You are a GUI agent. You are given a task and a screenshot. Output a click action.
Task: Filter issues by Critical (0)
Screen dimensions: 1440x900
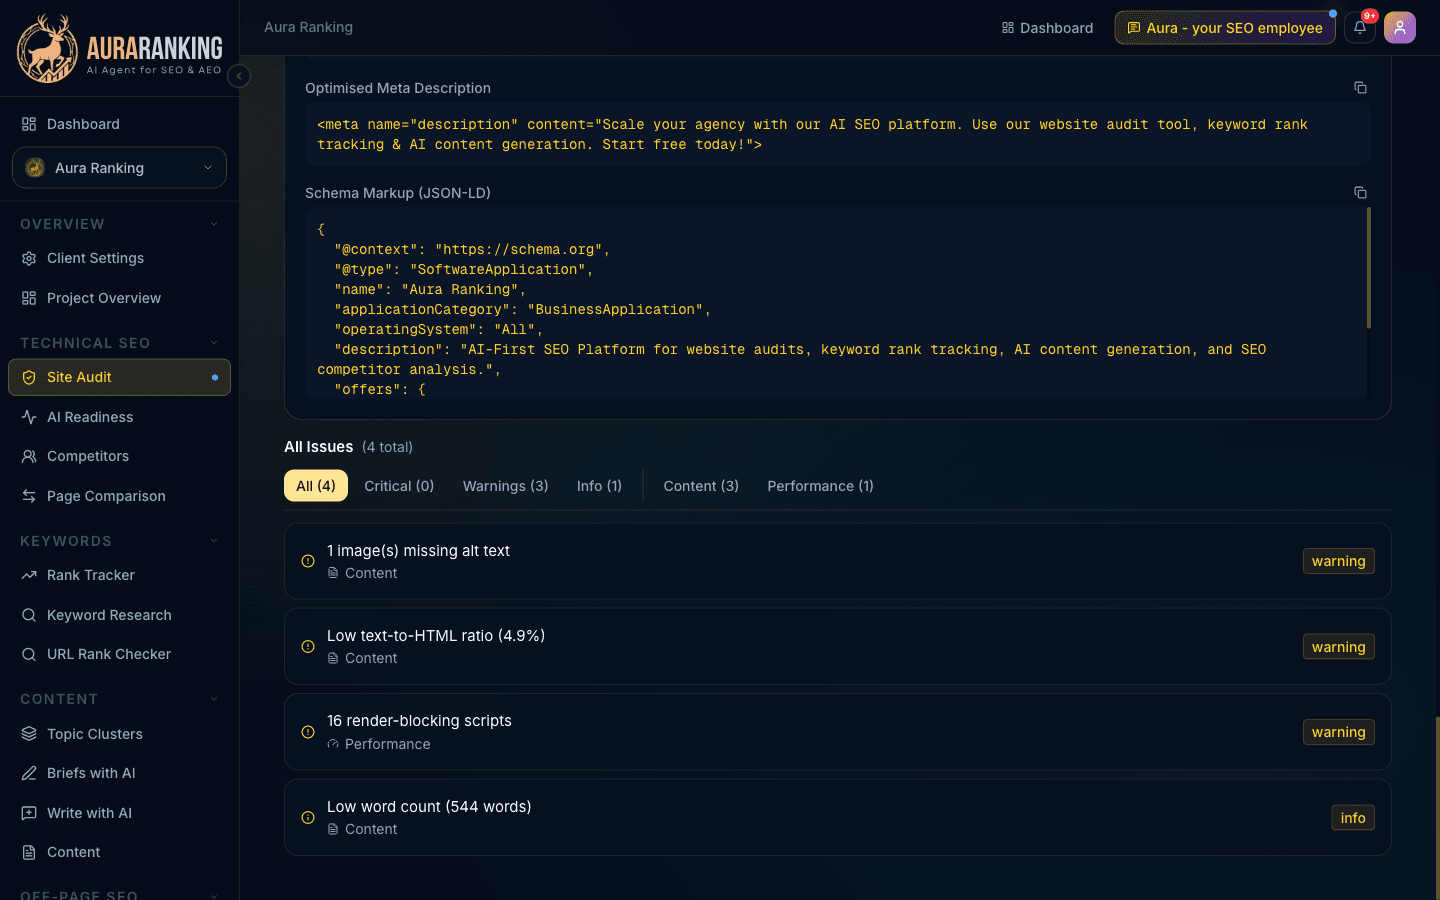(399, 486)
